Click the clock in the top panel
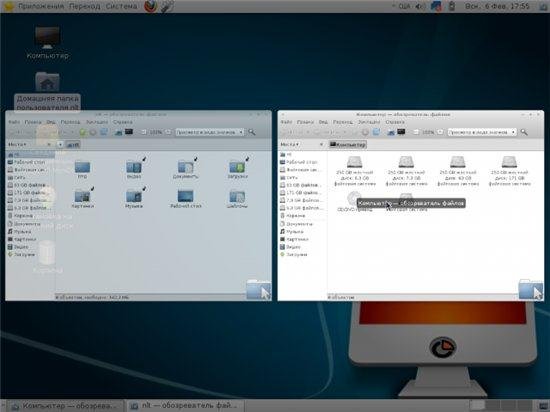 [497, 6]
